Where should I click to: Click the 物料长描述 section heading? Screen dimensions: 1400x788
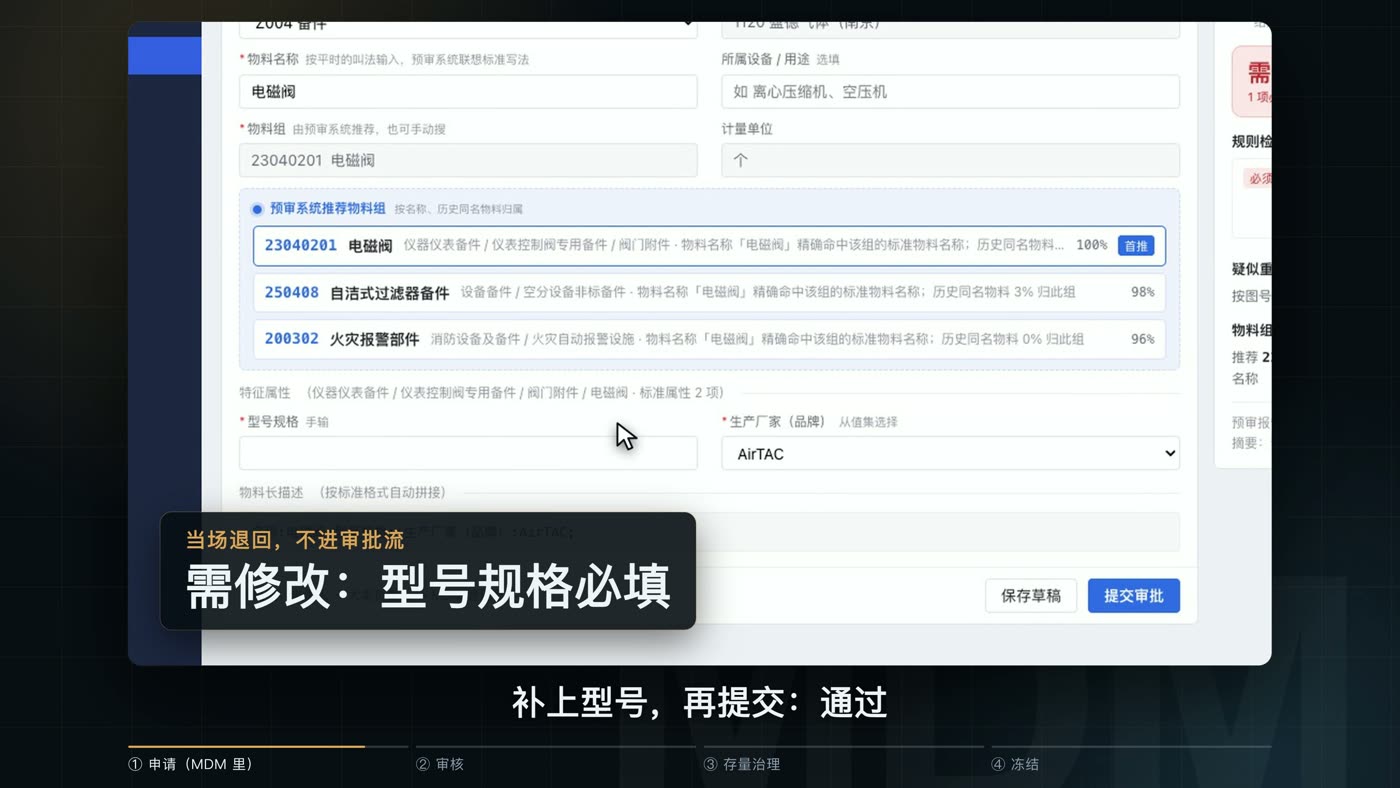[271, 492]
